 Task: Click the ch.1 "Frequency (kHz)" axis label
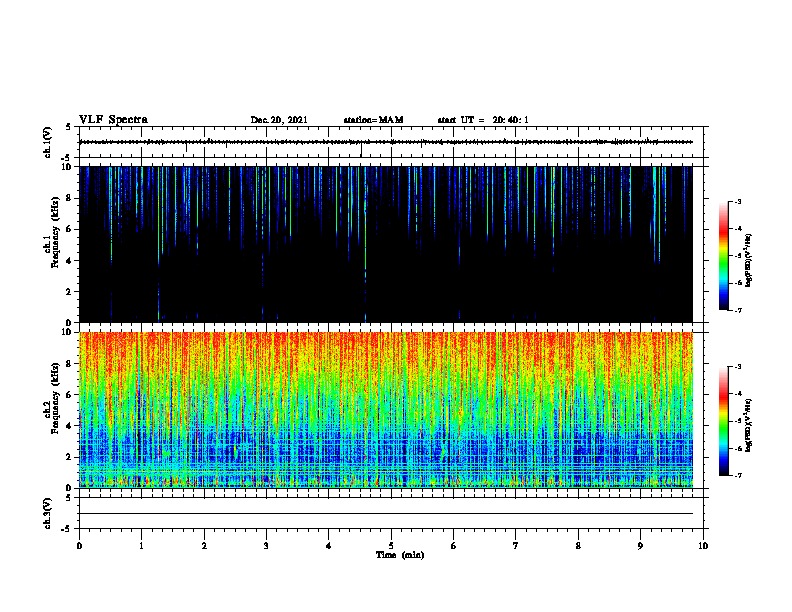tap(55, 232)
